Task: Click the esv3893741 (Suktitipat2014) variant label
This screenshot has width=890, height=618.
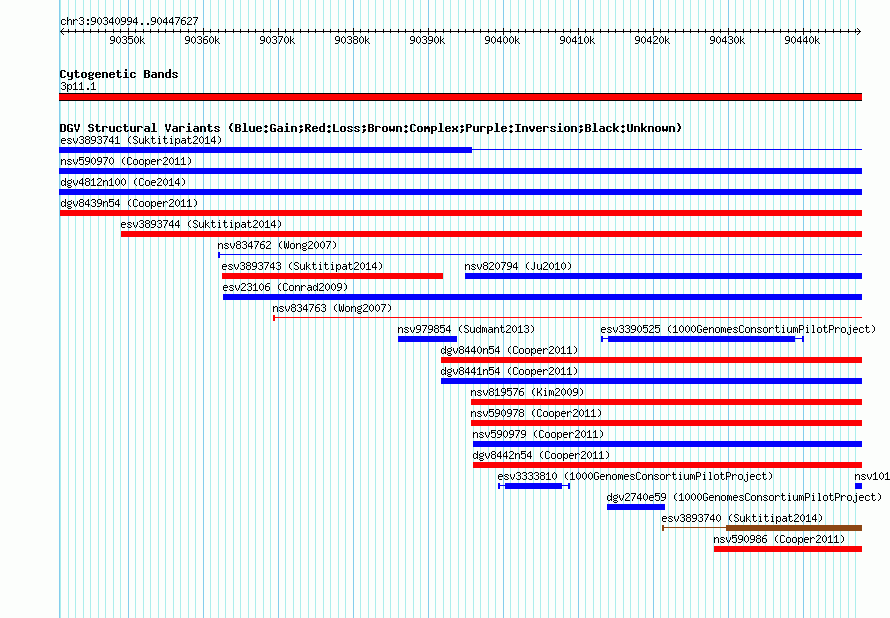Action: 141,140
